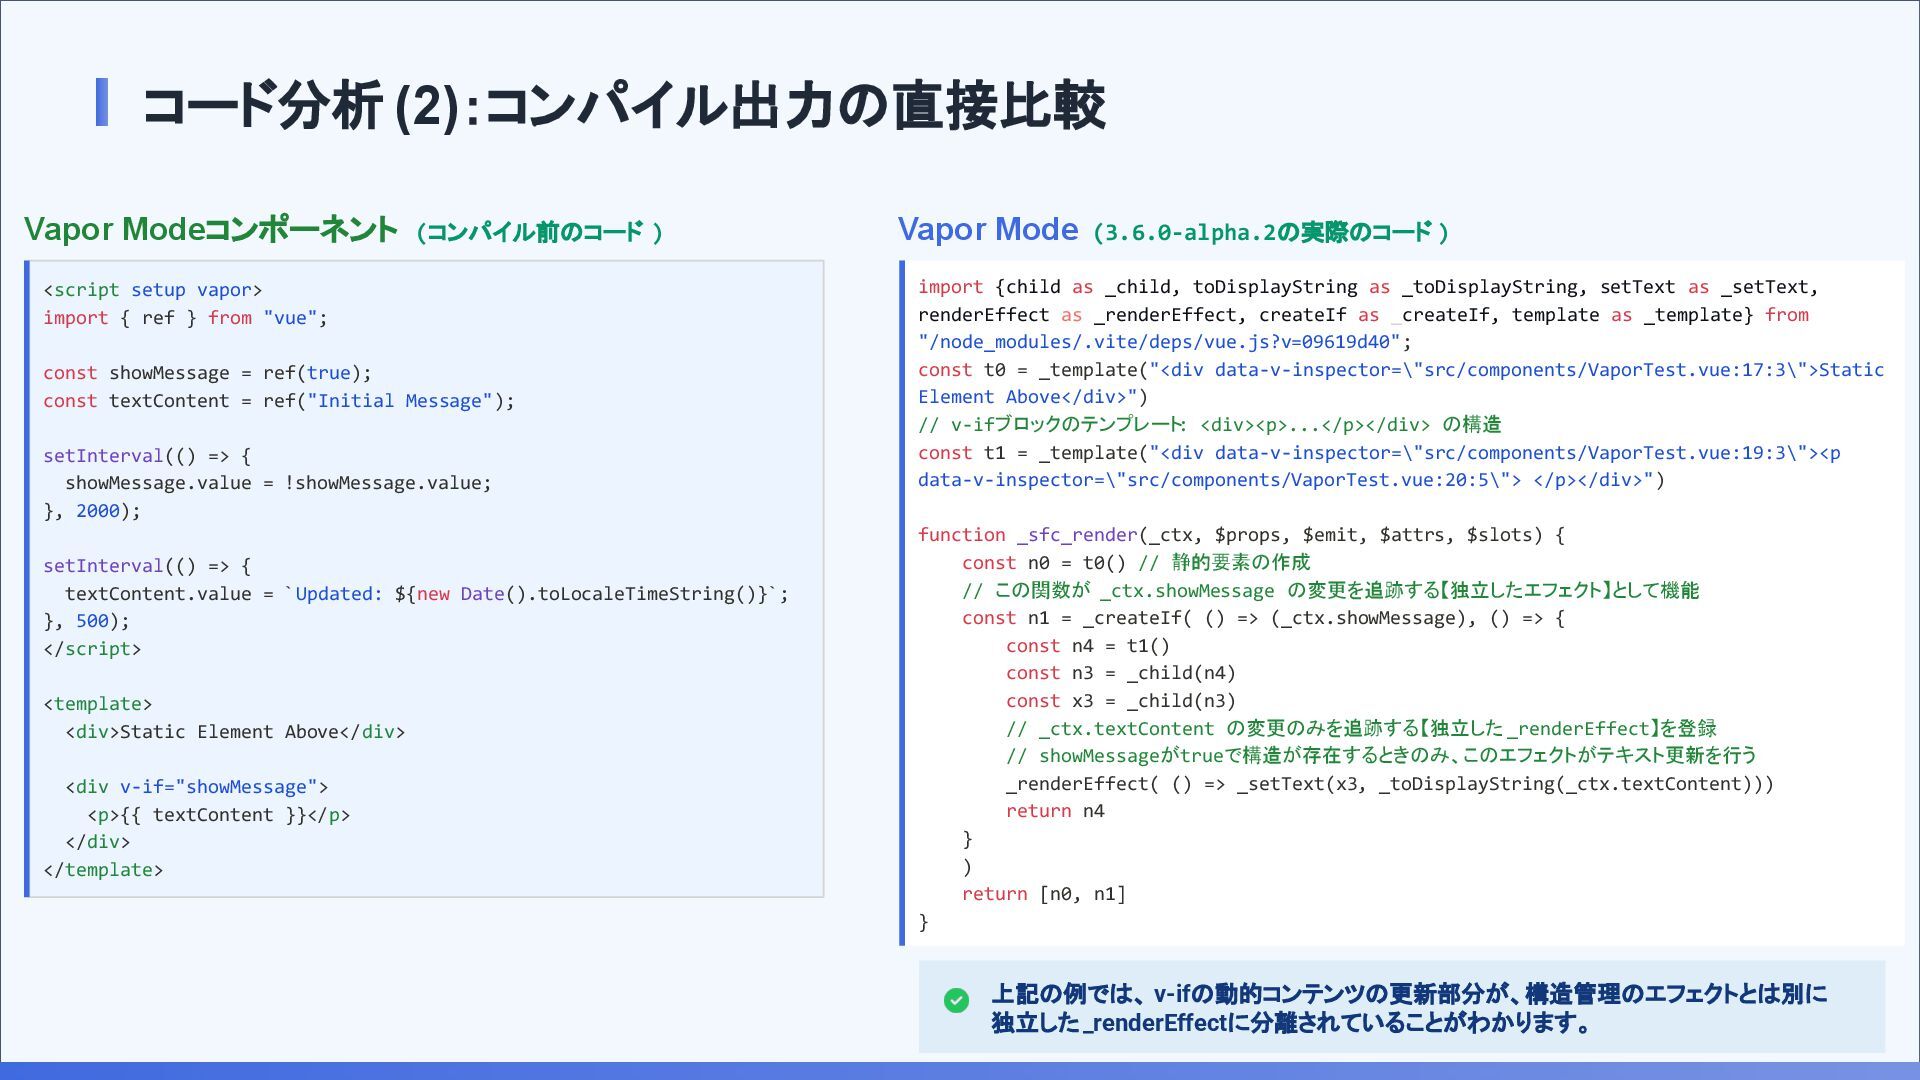Click the 2000 interval value
Screen dimensions: 1920x1080
[97, 511]
